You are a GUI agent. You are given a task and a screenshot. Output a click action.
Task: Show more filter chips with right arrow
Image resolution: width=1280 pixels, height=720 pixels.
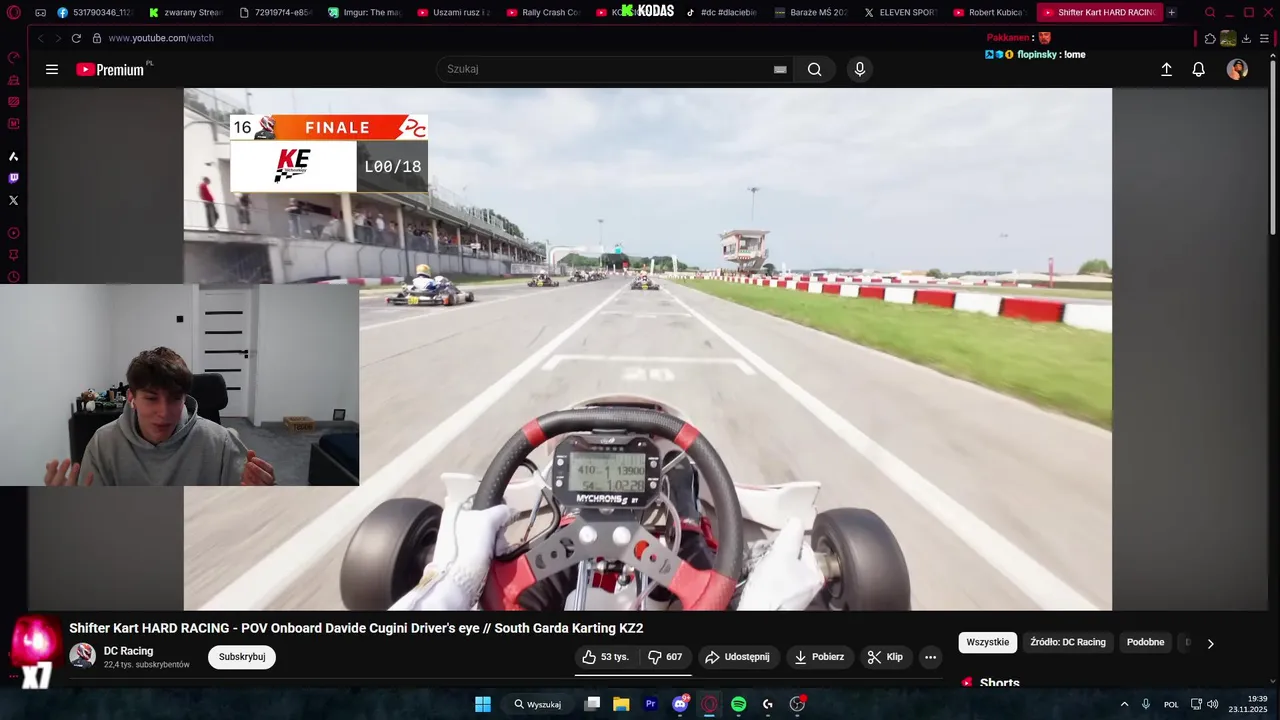point(1210,643)
